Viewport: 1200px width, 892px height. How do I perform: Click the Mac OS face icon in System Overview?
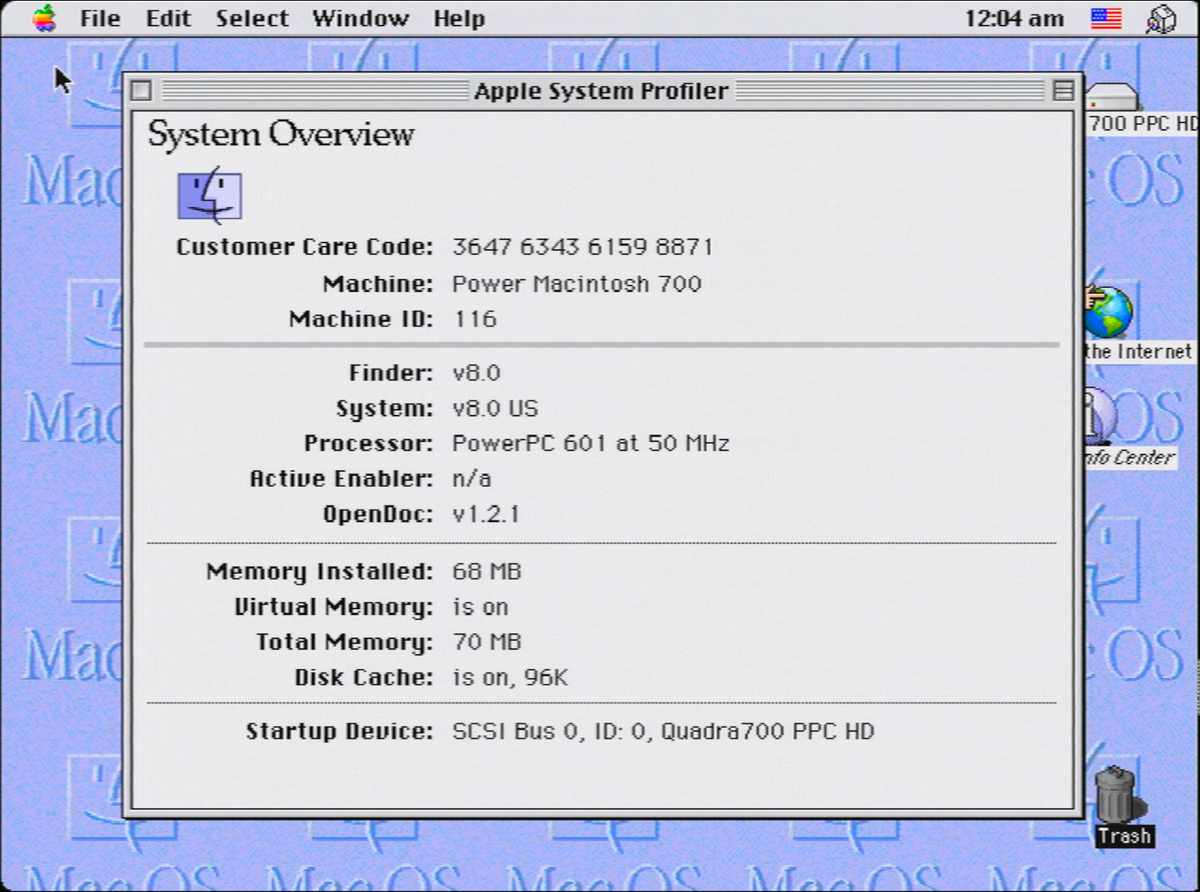coord(210,194)
